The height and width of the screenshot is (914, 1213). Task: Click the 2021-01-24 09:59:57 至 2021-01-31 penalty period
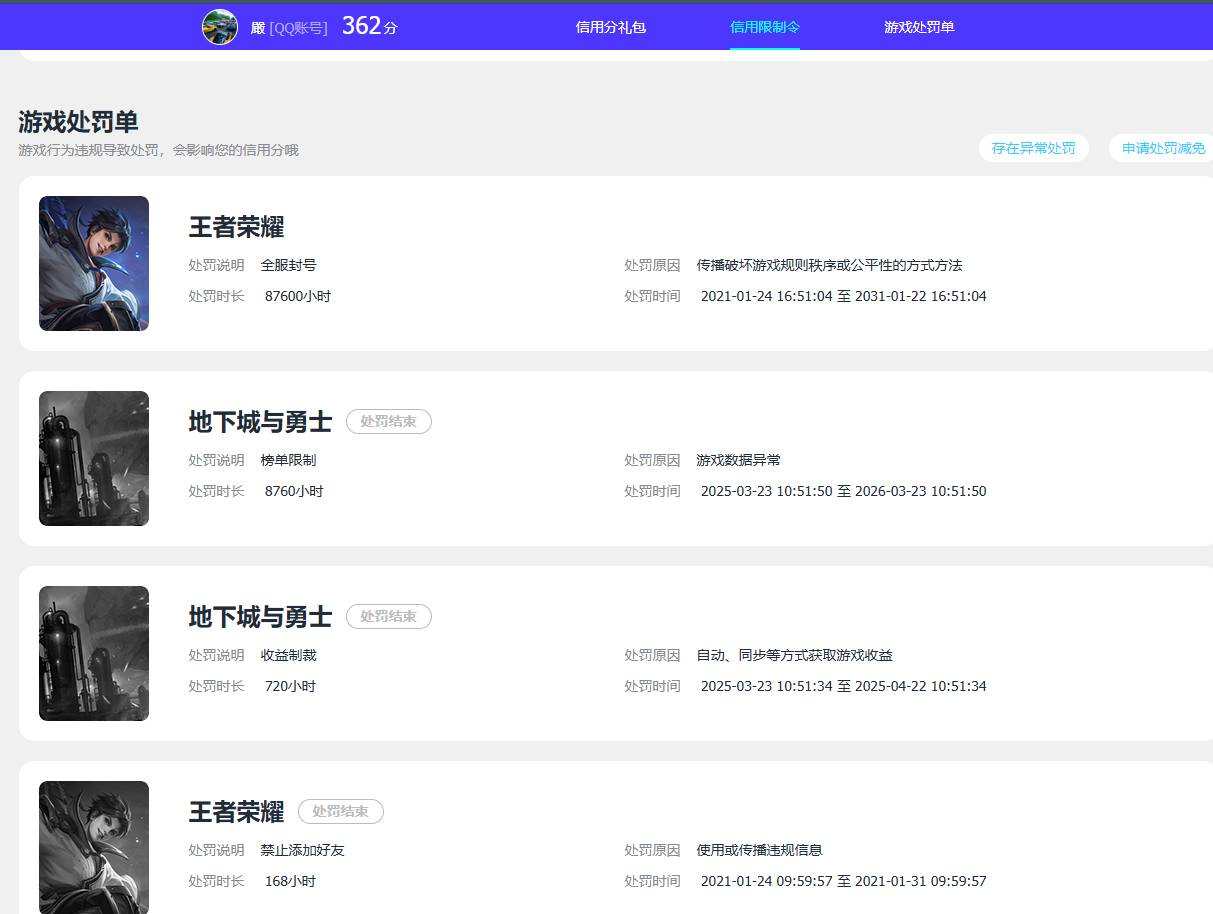(x=844, y=881)
